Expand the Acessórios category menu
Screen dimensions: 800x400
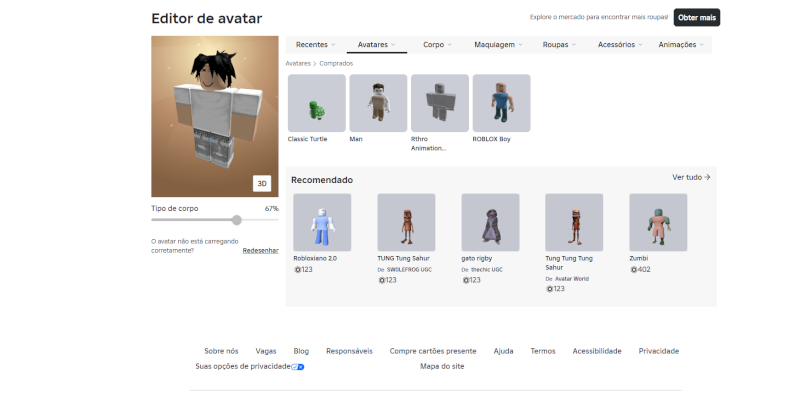[x=620, y=45]
